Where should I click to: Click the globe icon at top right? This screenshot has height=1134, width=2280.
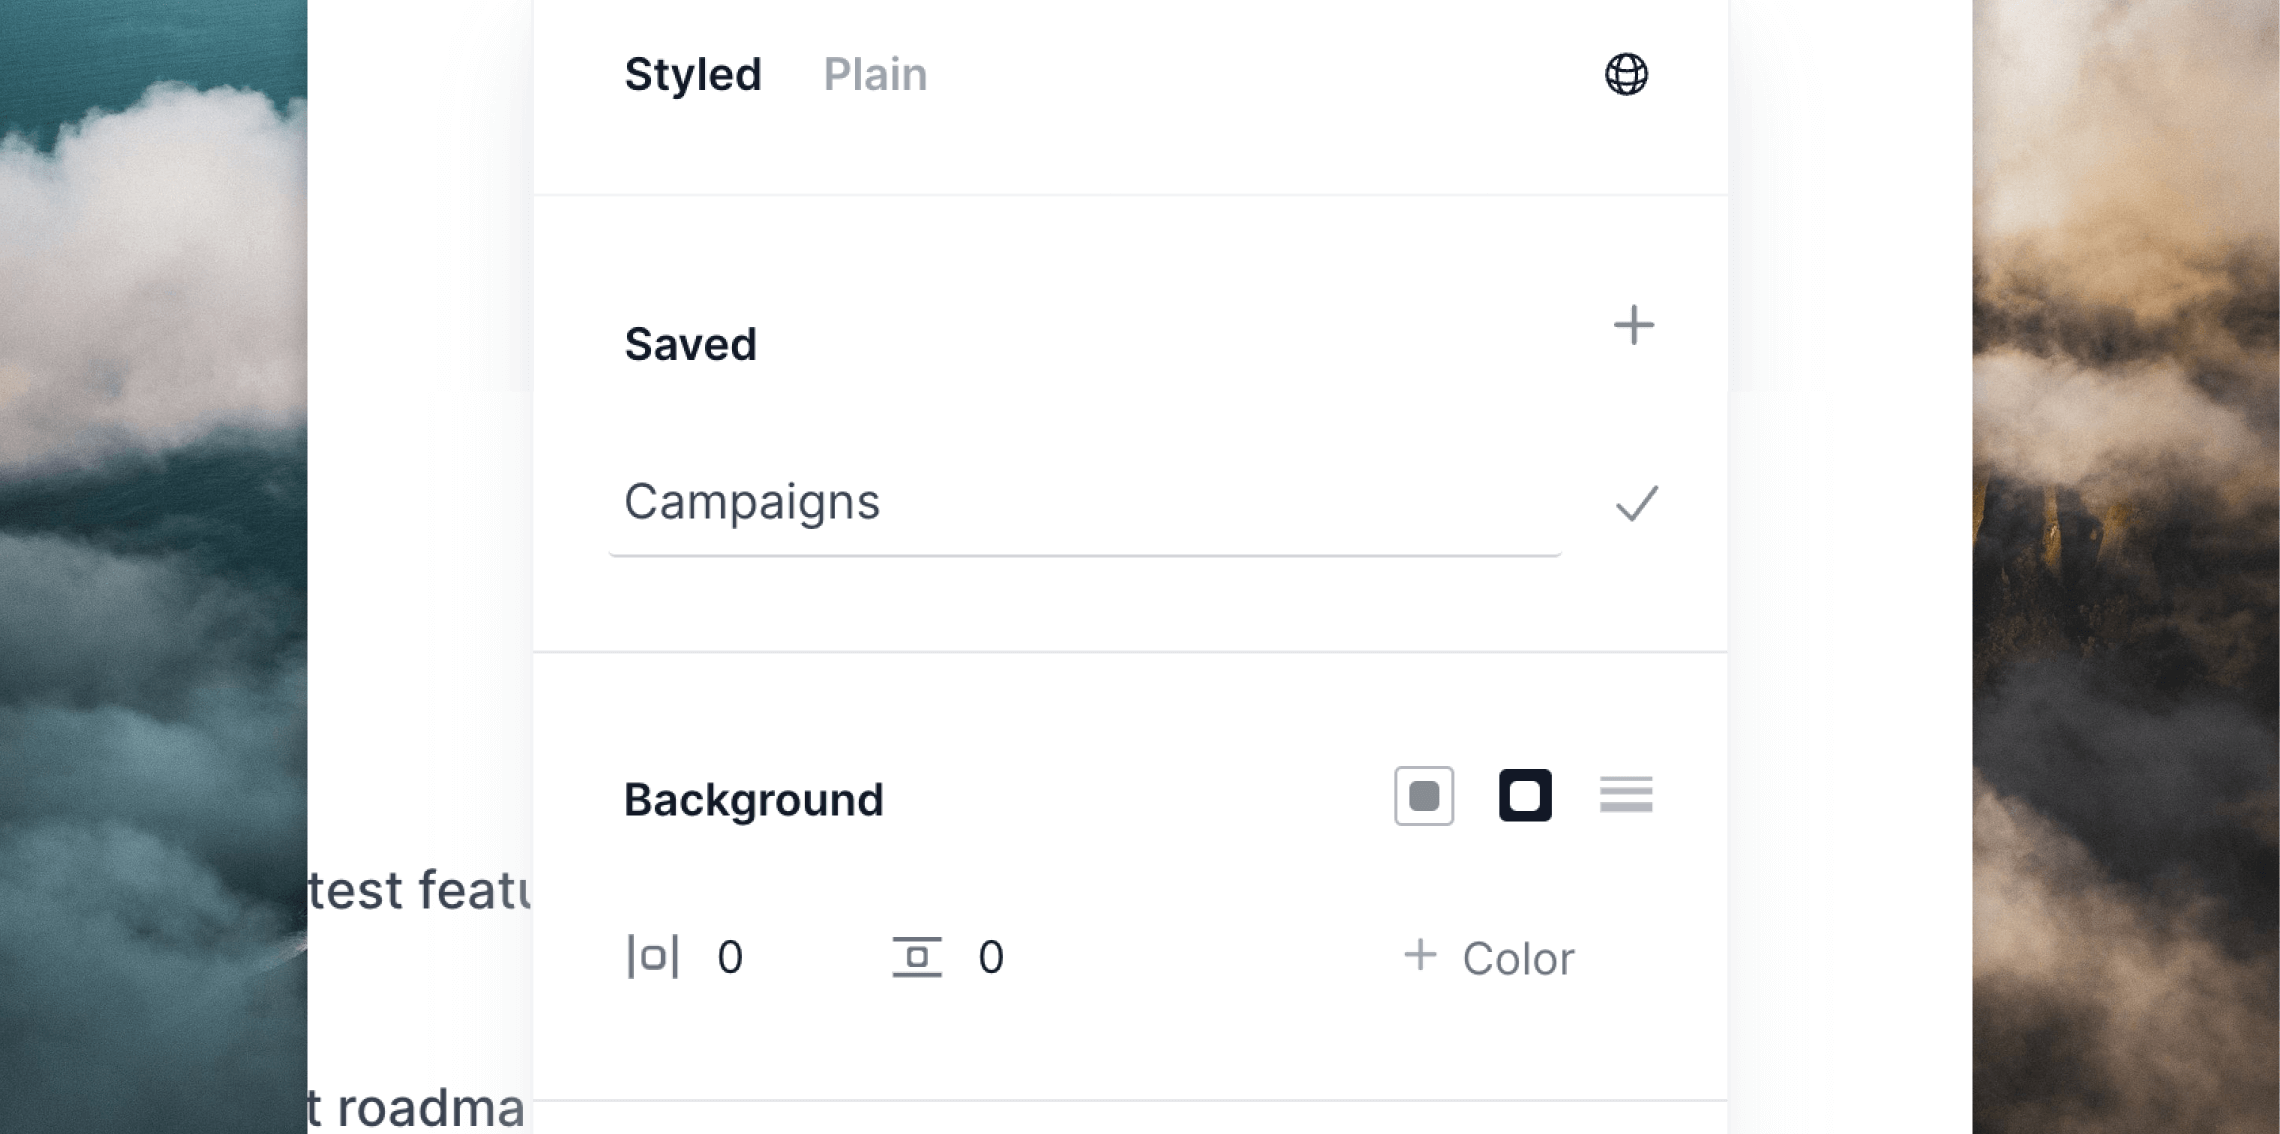pos(1626,74)
